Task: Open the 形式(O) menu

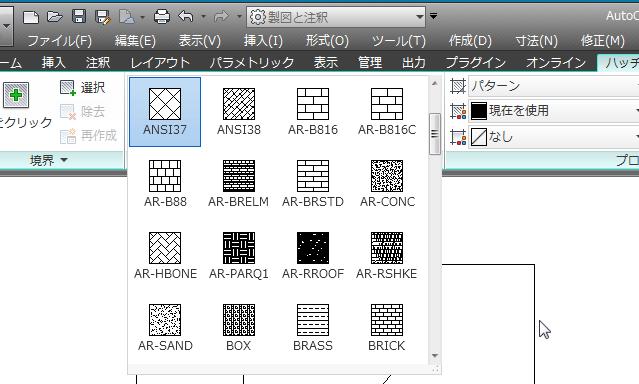Action: (x=327, y=41)
